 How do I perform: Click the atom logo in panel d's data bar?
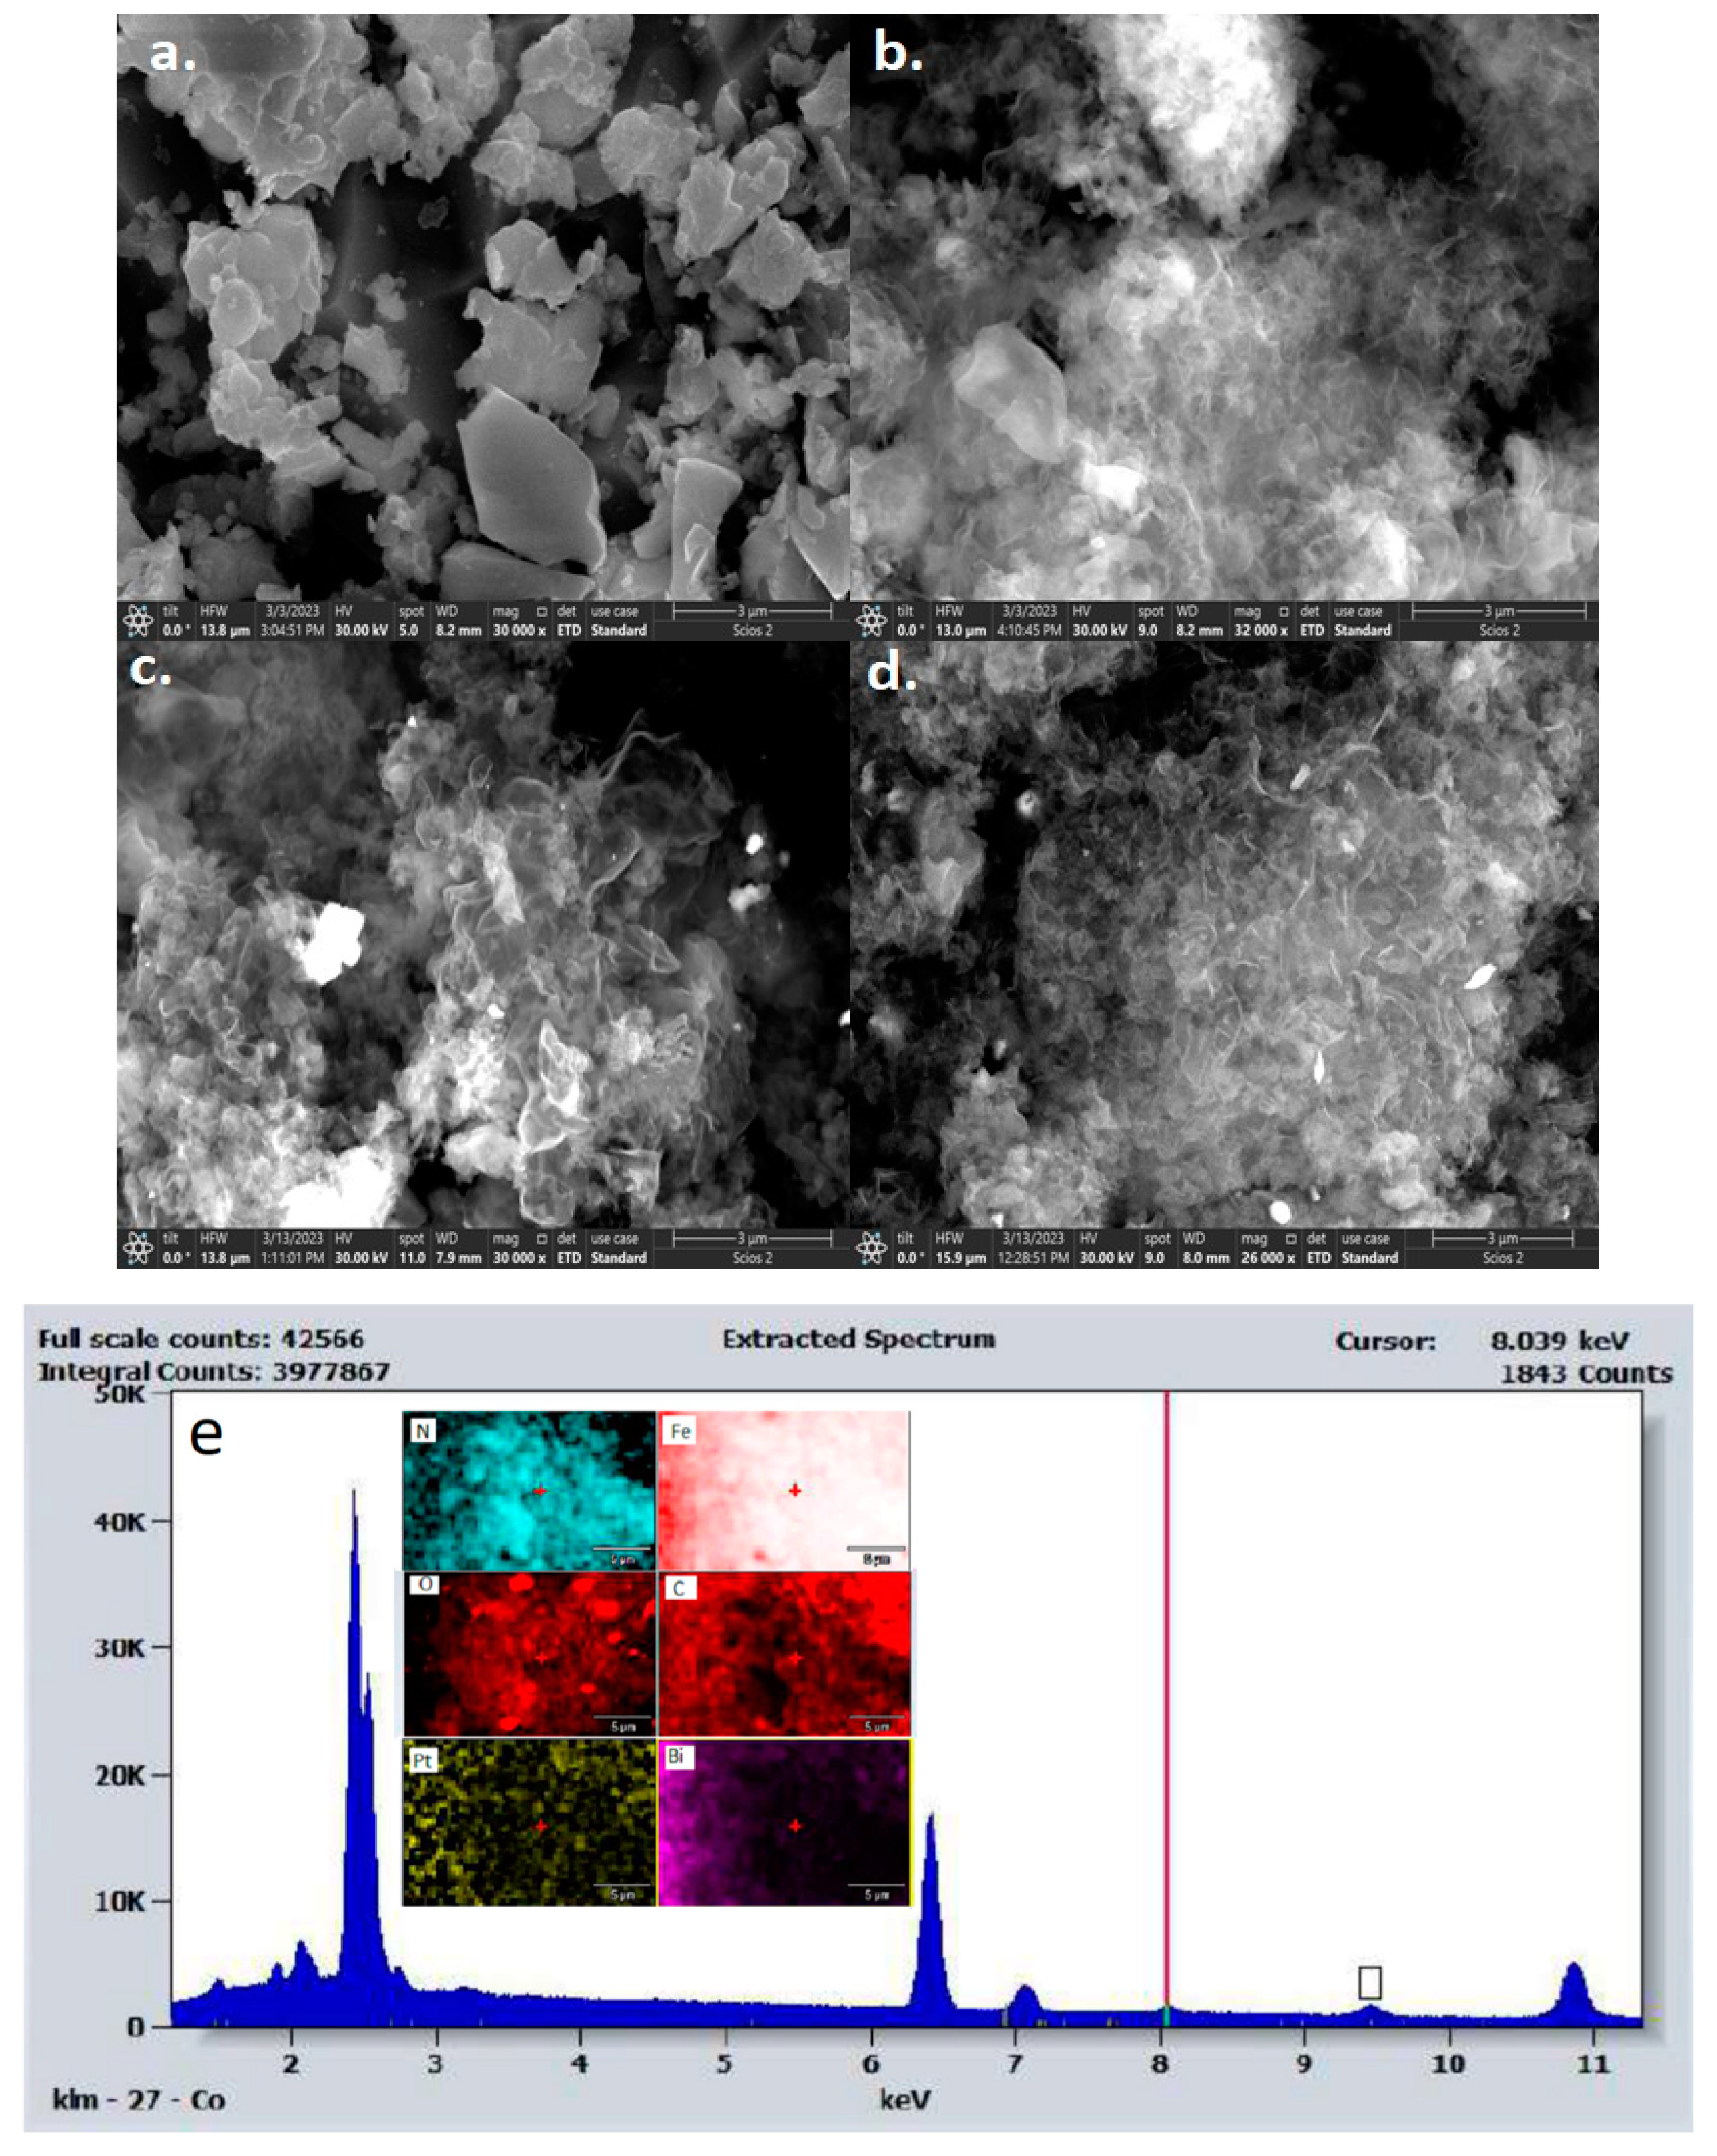click(x=871, y=1248)
